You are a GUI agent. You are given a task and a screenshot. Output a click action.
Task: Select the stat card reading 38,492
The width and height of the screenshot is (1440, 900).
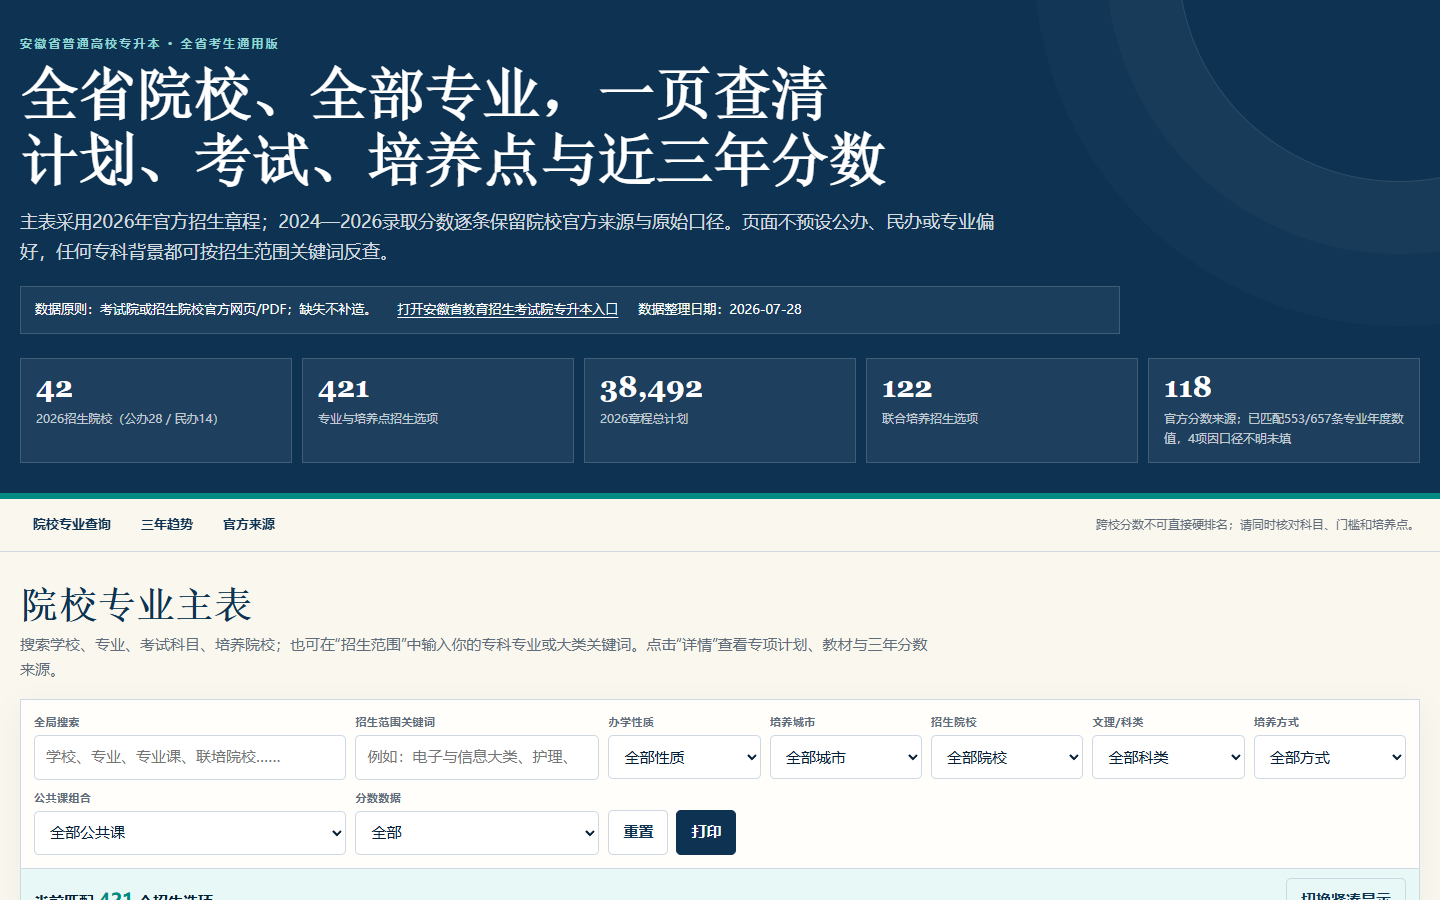720,410
